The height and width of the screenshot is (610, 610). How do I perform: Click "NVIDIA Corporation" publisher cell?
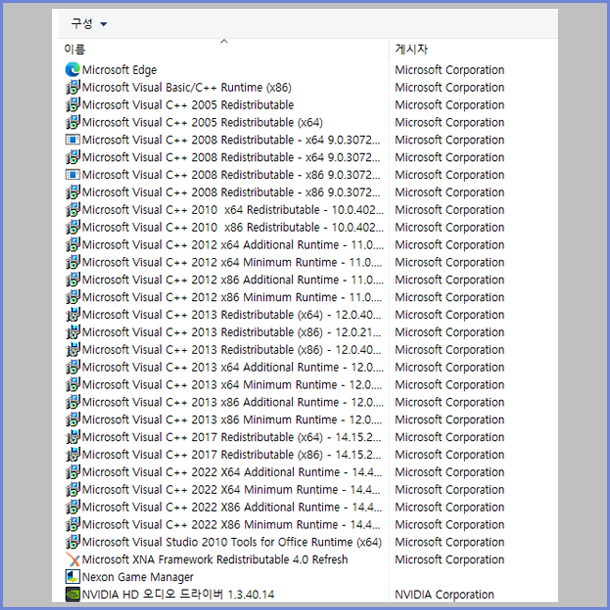point(444,594)
